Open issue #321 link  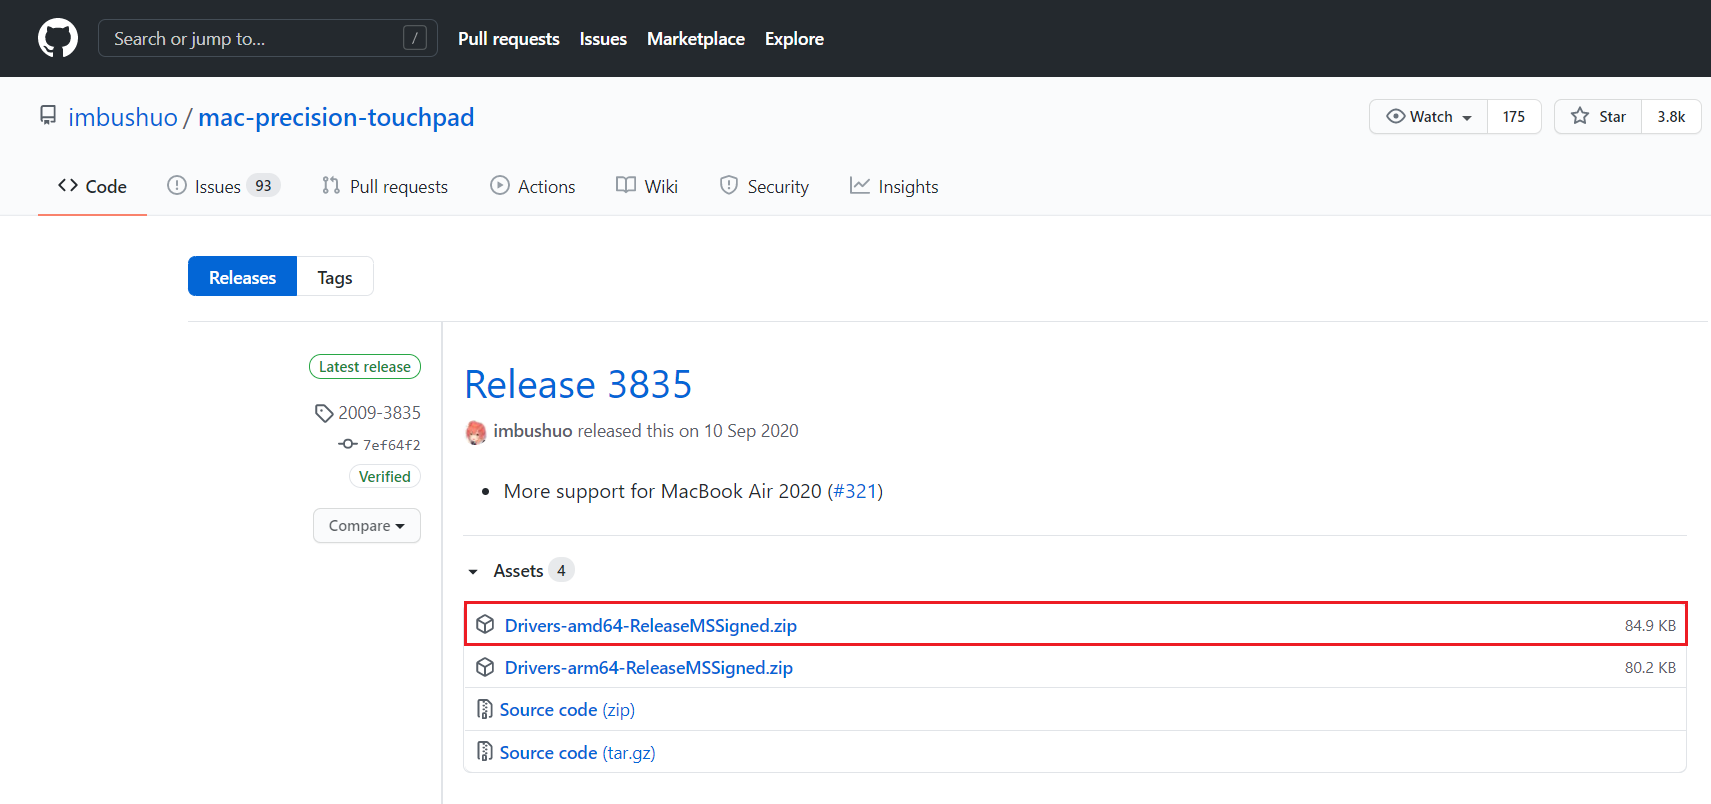pos(855,491)
